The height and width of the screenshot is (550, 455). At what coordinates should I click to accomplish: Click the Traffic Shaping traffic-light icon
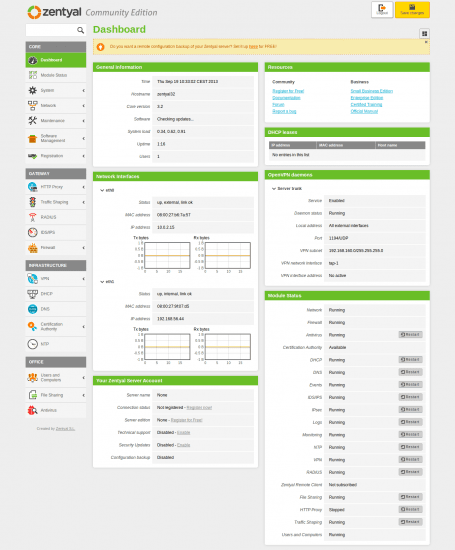pyautogui.click(x=33, y=202)
